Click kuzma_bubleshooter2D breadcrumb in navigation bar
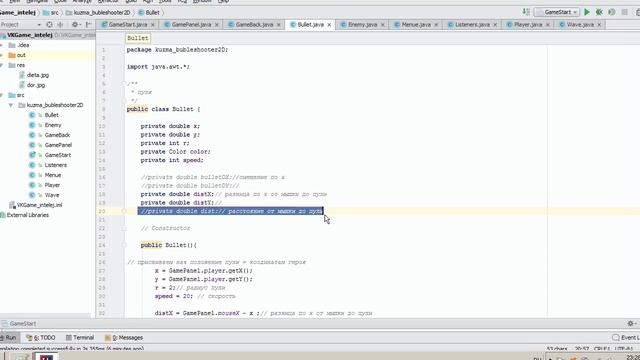This screenshot has width=640, height=360. 98,13
